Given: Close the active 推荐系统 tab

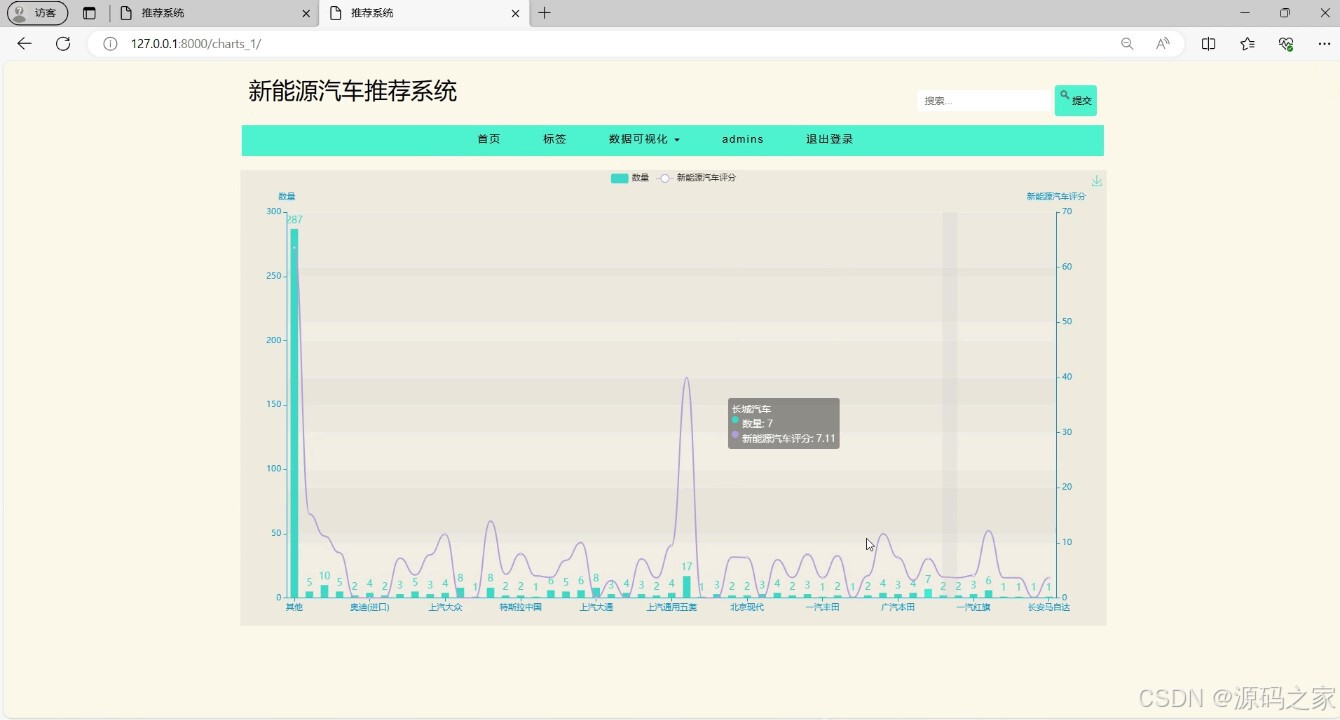Looking at the screenshot, I should click(516, 14).
